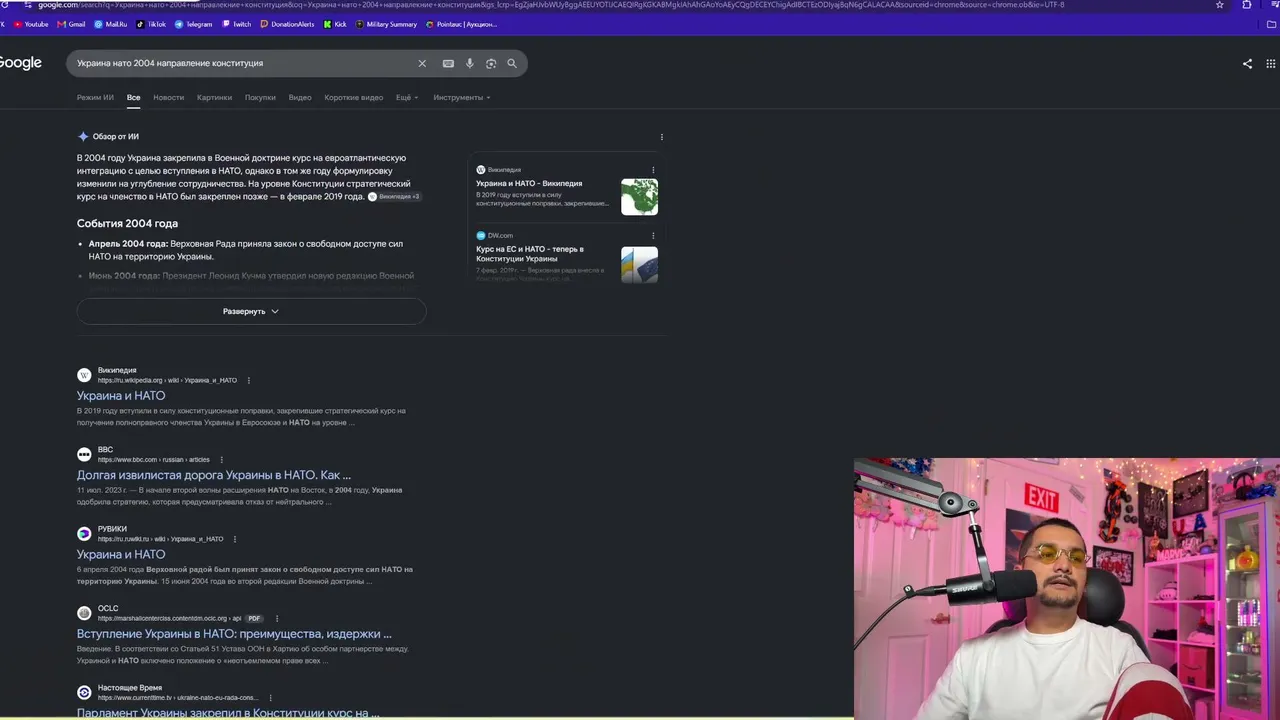1280x720 pixels.
Task: Open Wikipedia result titled Украина и НАТО
Action: [121, 396]
